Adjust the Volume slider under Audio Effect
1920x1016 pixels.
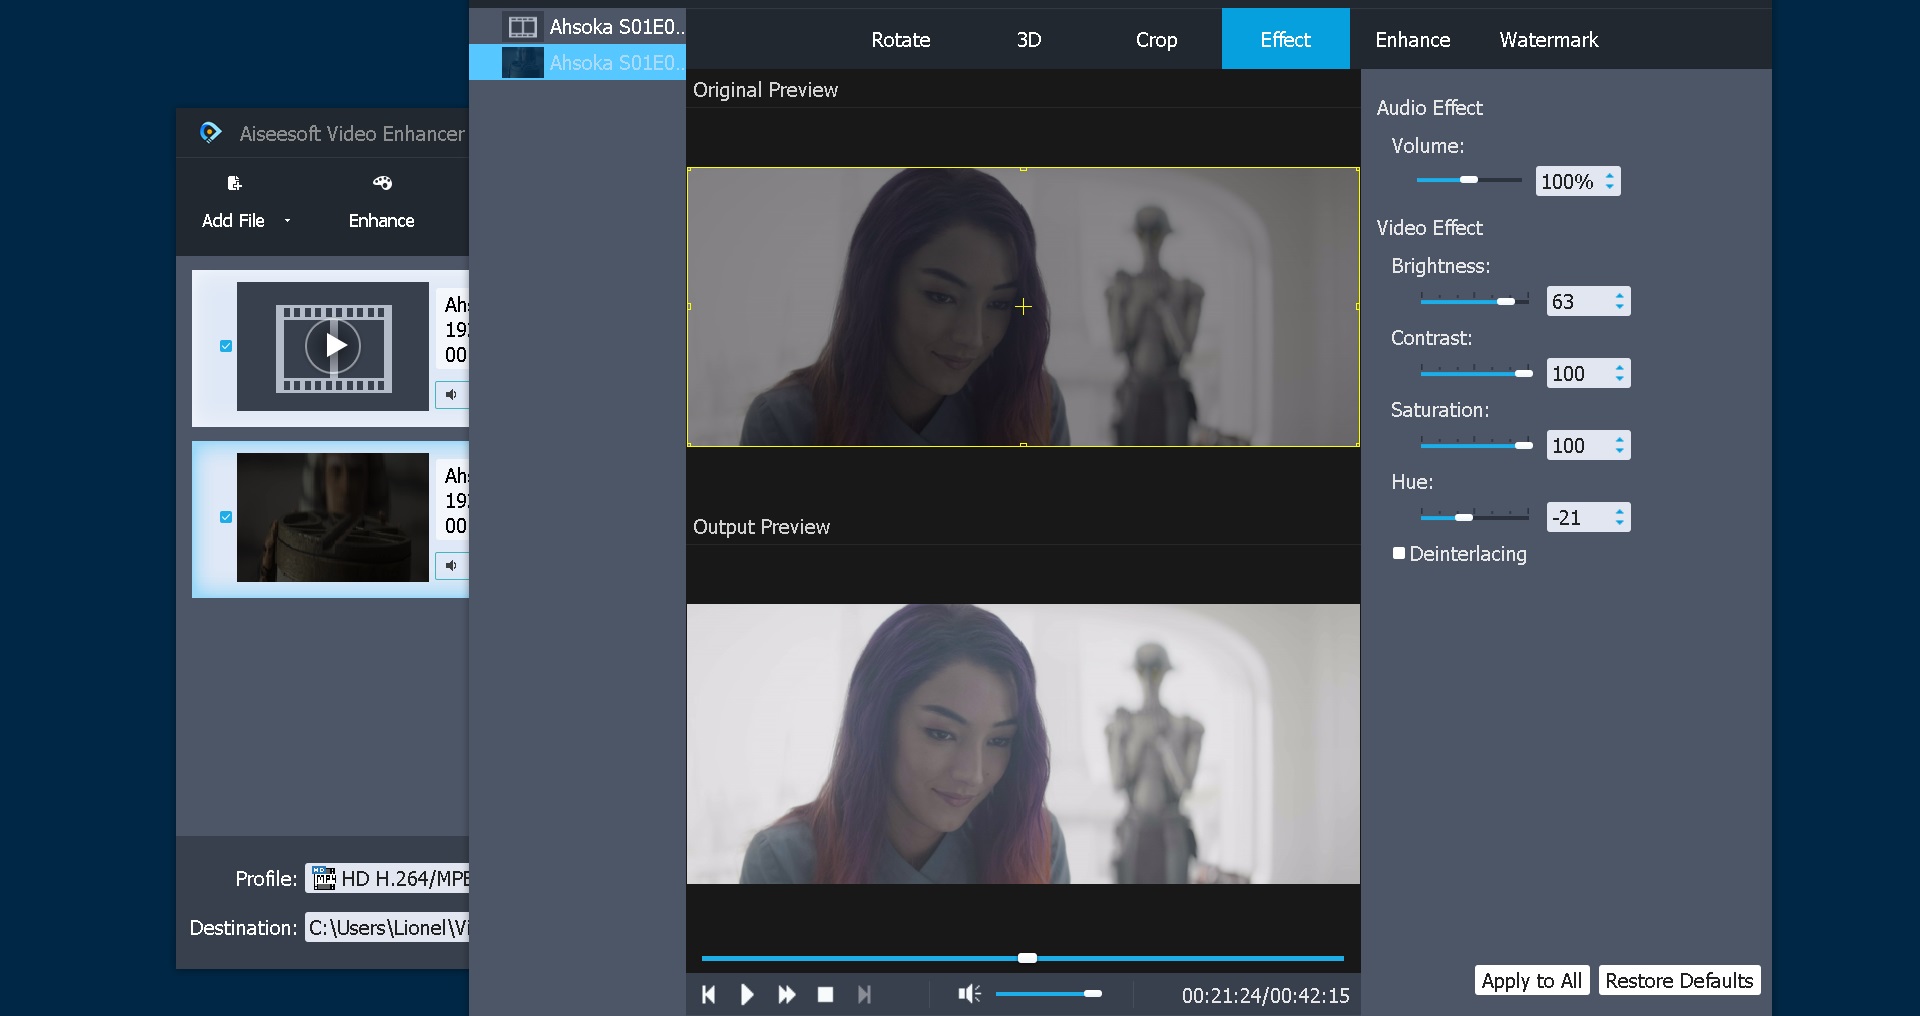pos(1468,180)
